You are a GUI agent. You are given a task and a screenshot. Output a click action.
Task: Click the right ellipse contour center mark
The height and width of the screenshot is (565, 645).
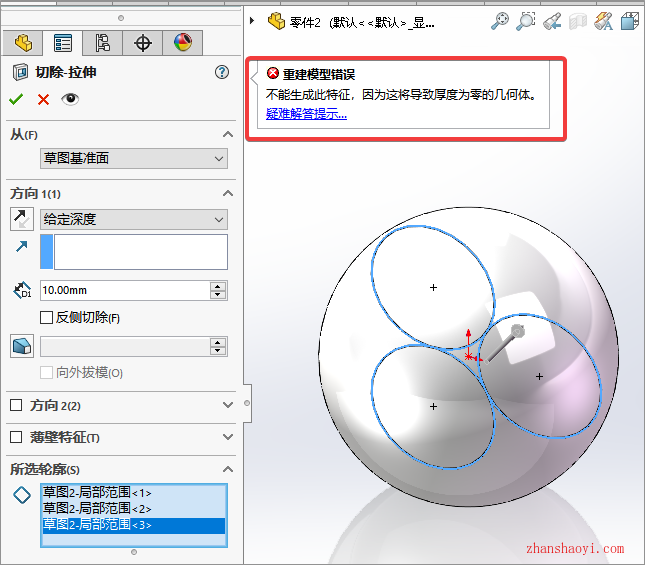click(539, 376)
